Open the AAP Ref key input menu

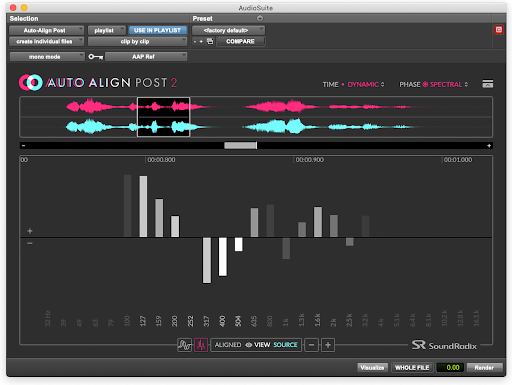[146, 57]
